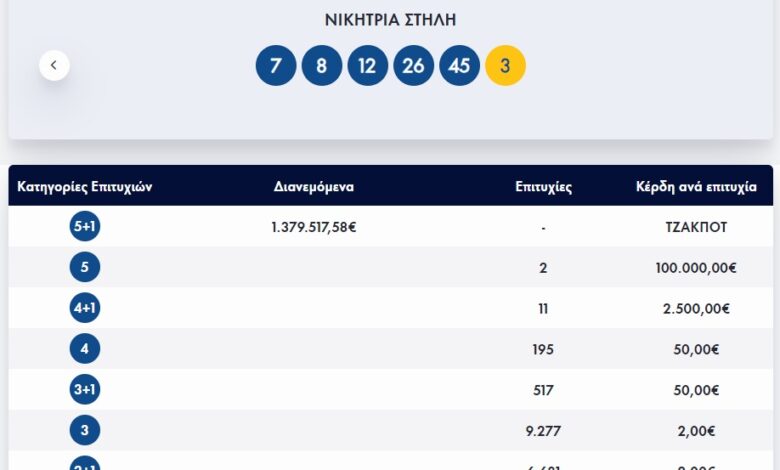
Task: Select the 3+1 category badge
Action: click(85, 390)
